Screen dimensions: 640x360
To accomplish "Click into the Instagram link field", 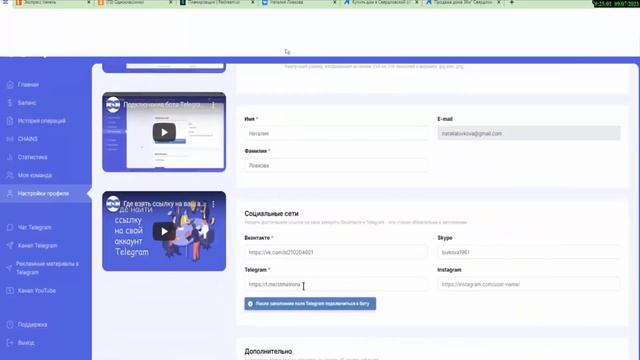I will point(529,284).
